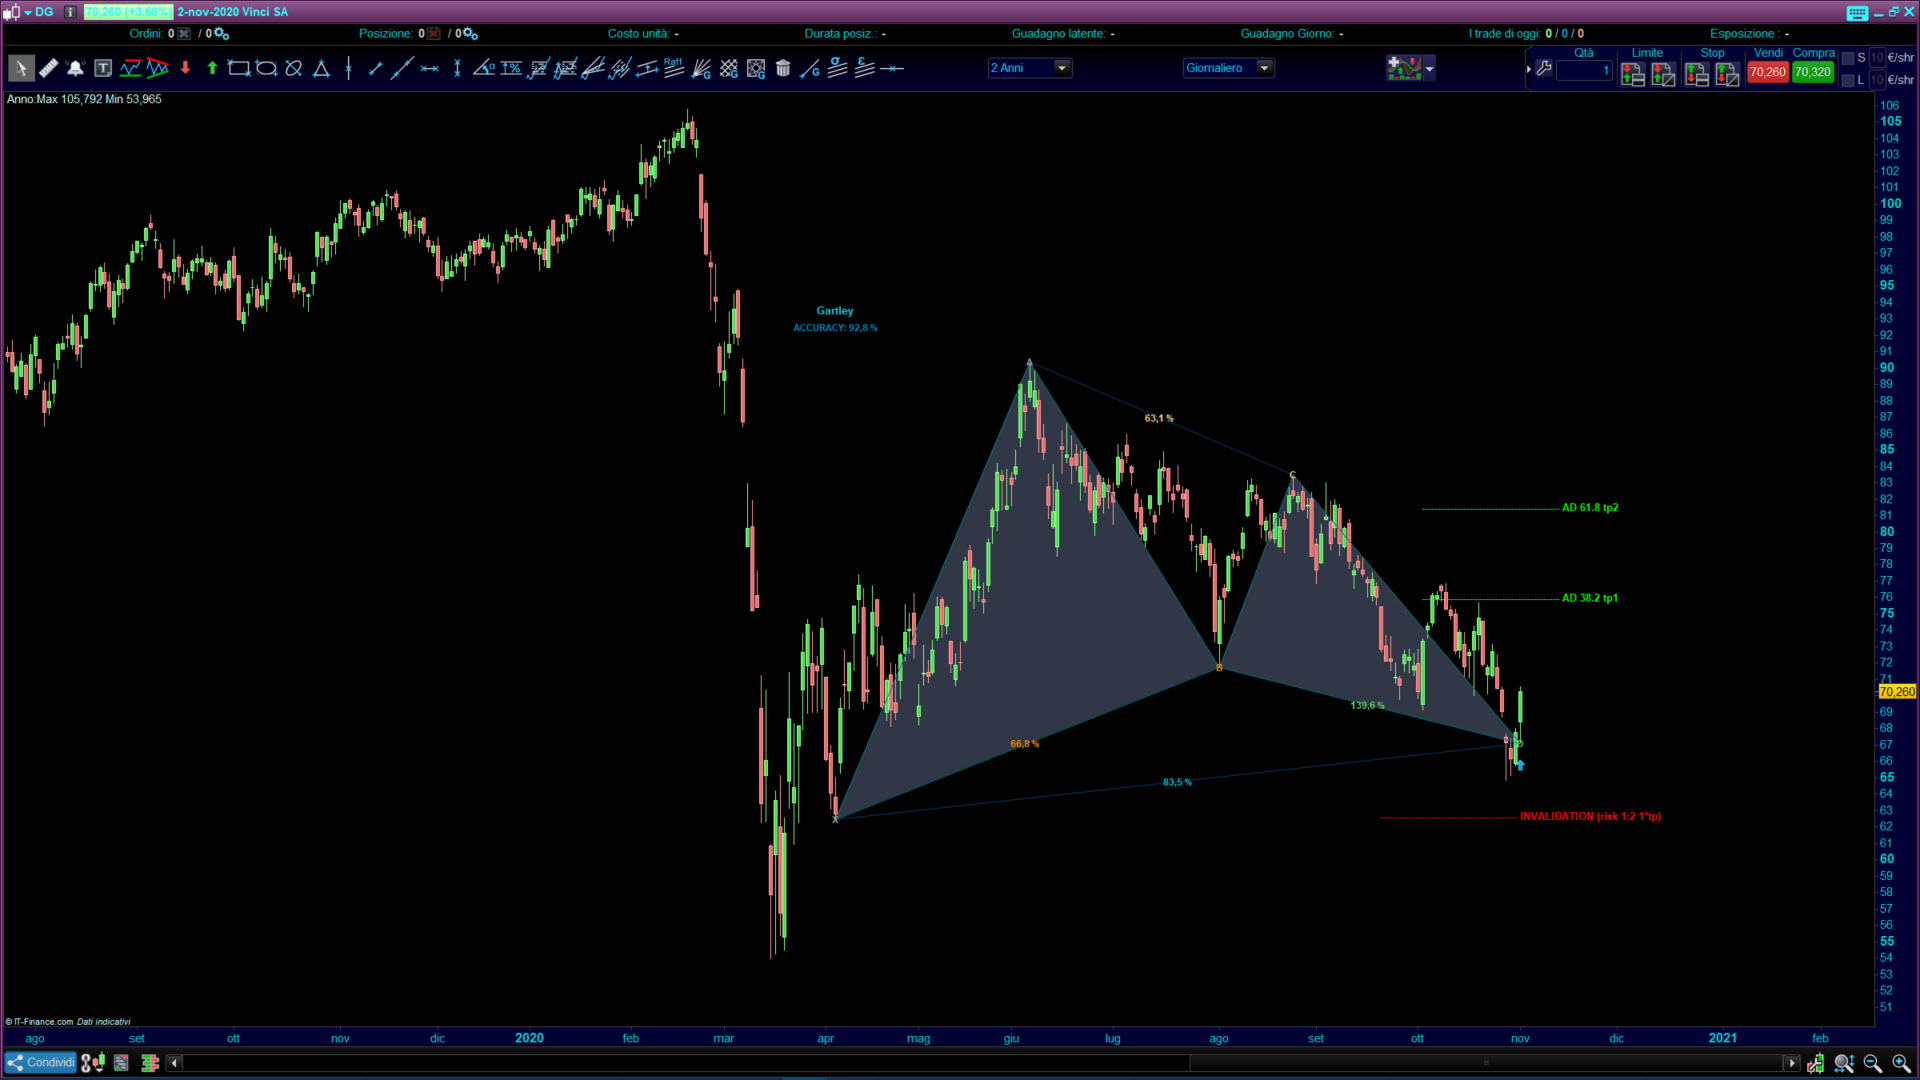The height and width of the screenshot is (1080, 1920).
Task: Click the Condividi share button
Action: (41, 1062)
